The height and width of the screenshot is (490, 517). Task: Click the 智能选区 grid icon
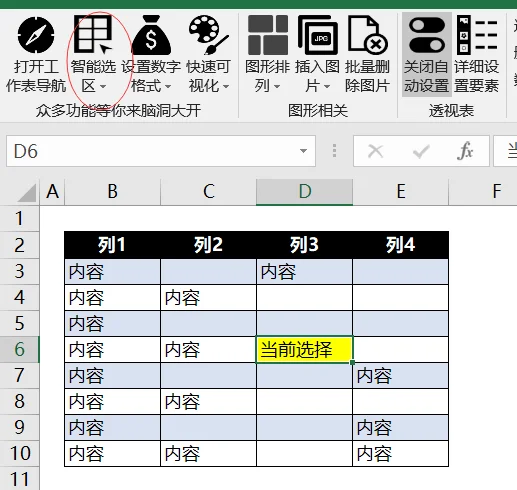click(x=93, y=34)
